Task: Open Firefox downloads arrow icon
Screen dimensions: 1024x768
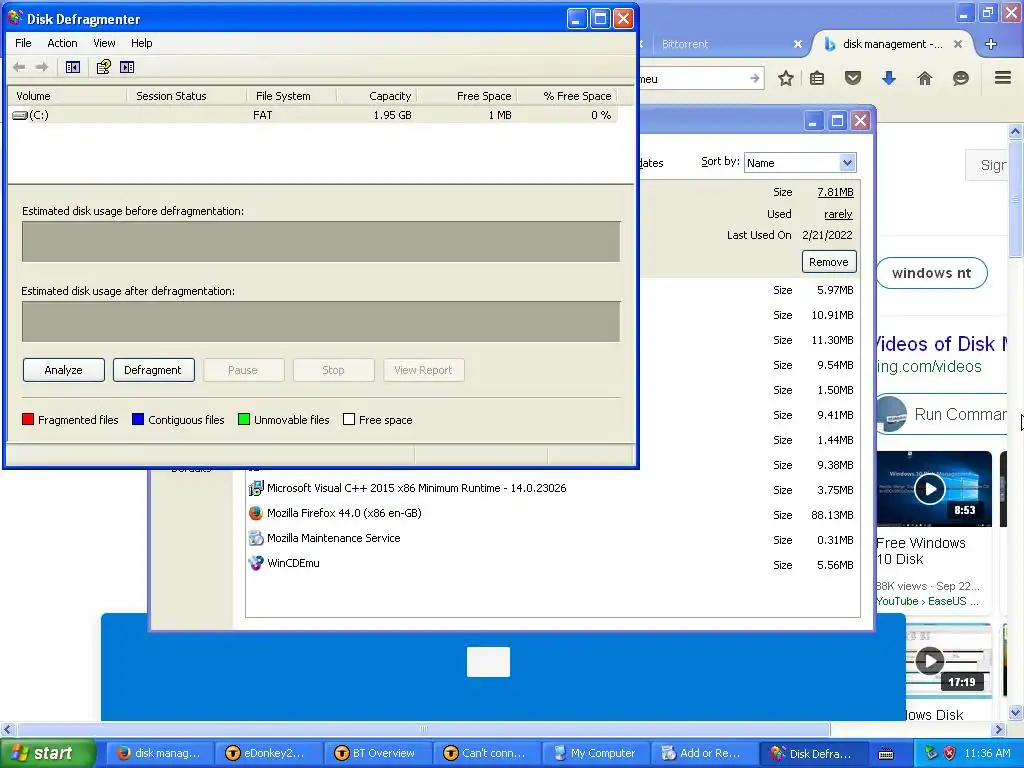Action: [888, 78]
